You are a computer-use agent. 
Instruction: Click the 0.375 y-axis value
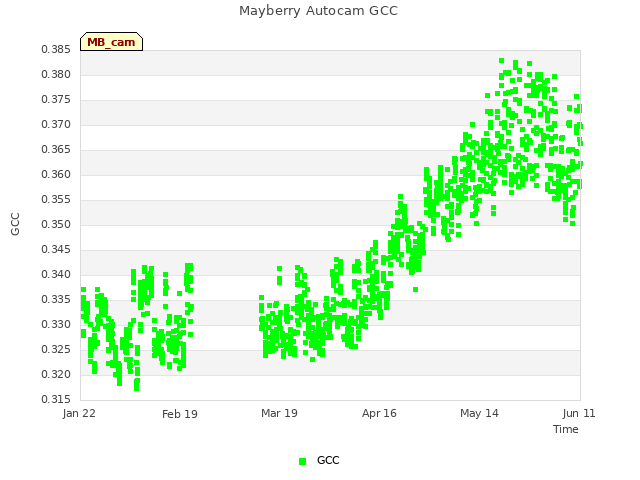click(56, 99)
